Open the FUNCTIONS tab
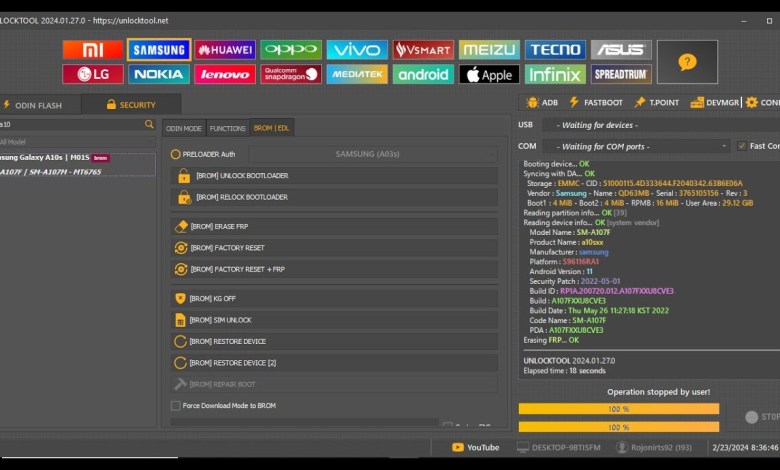Viewport: 780px width, 470px height. tap(228, 128)
